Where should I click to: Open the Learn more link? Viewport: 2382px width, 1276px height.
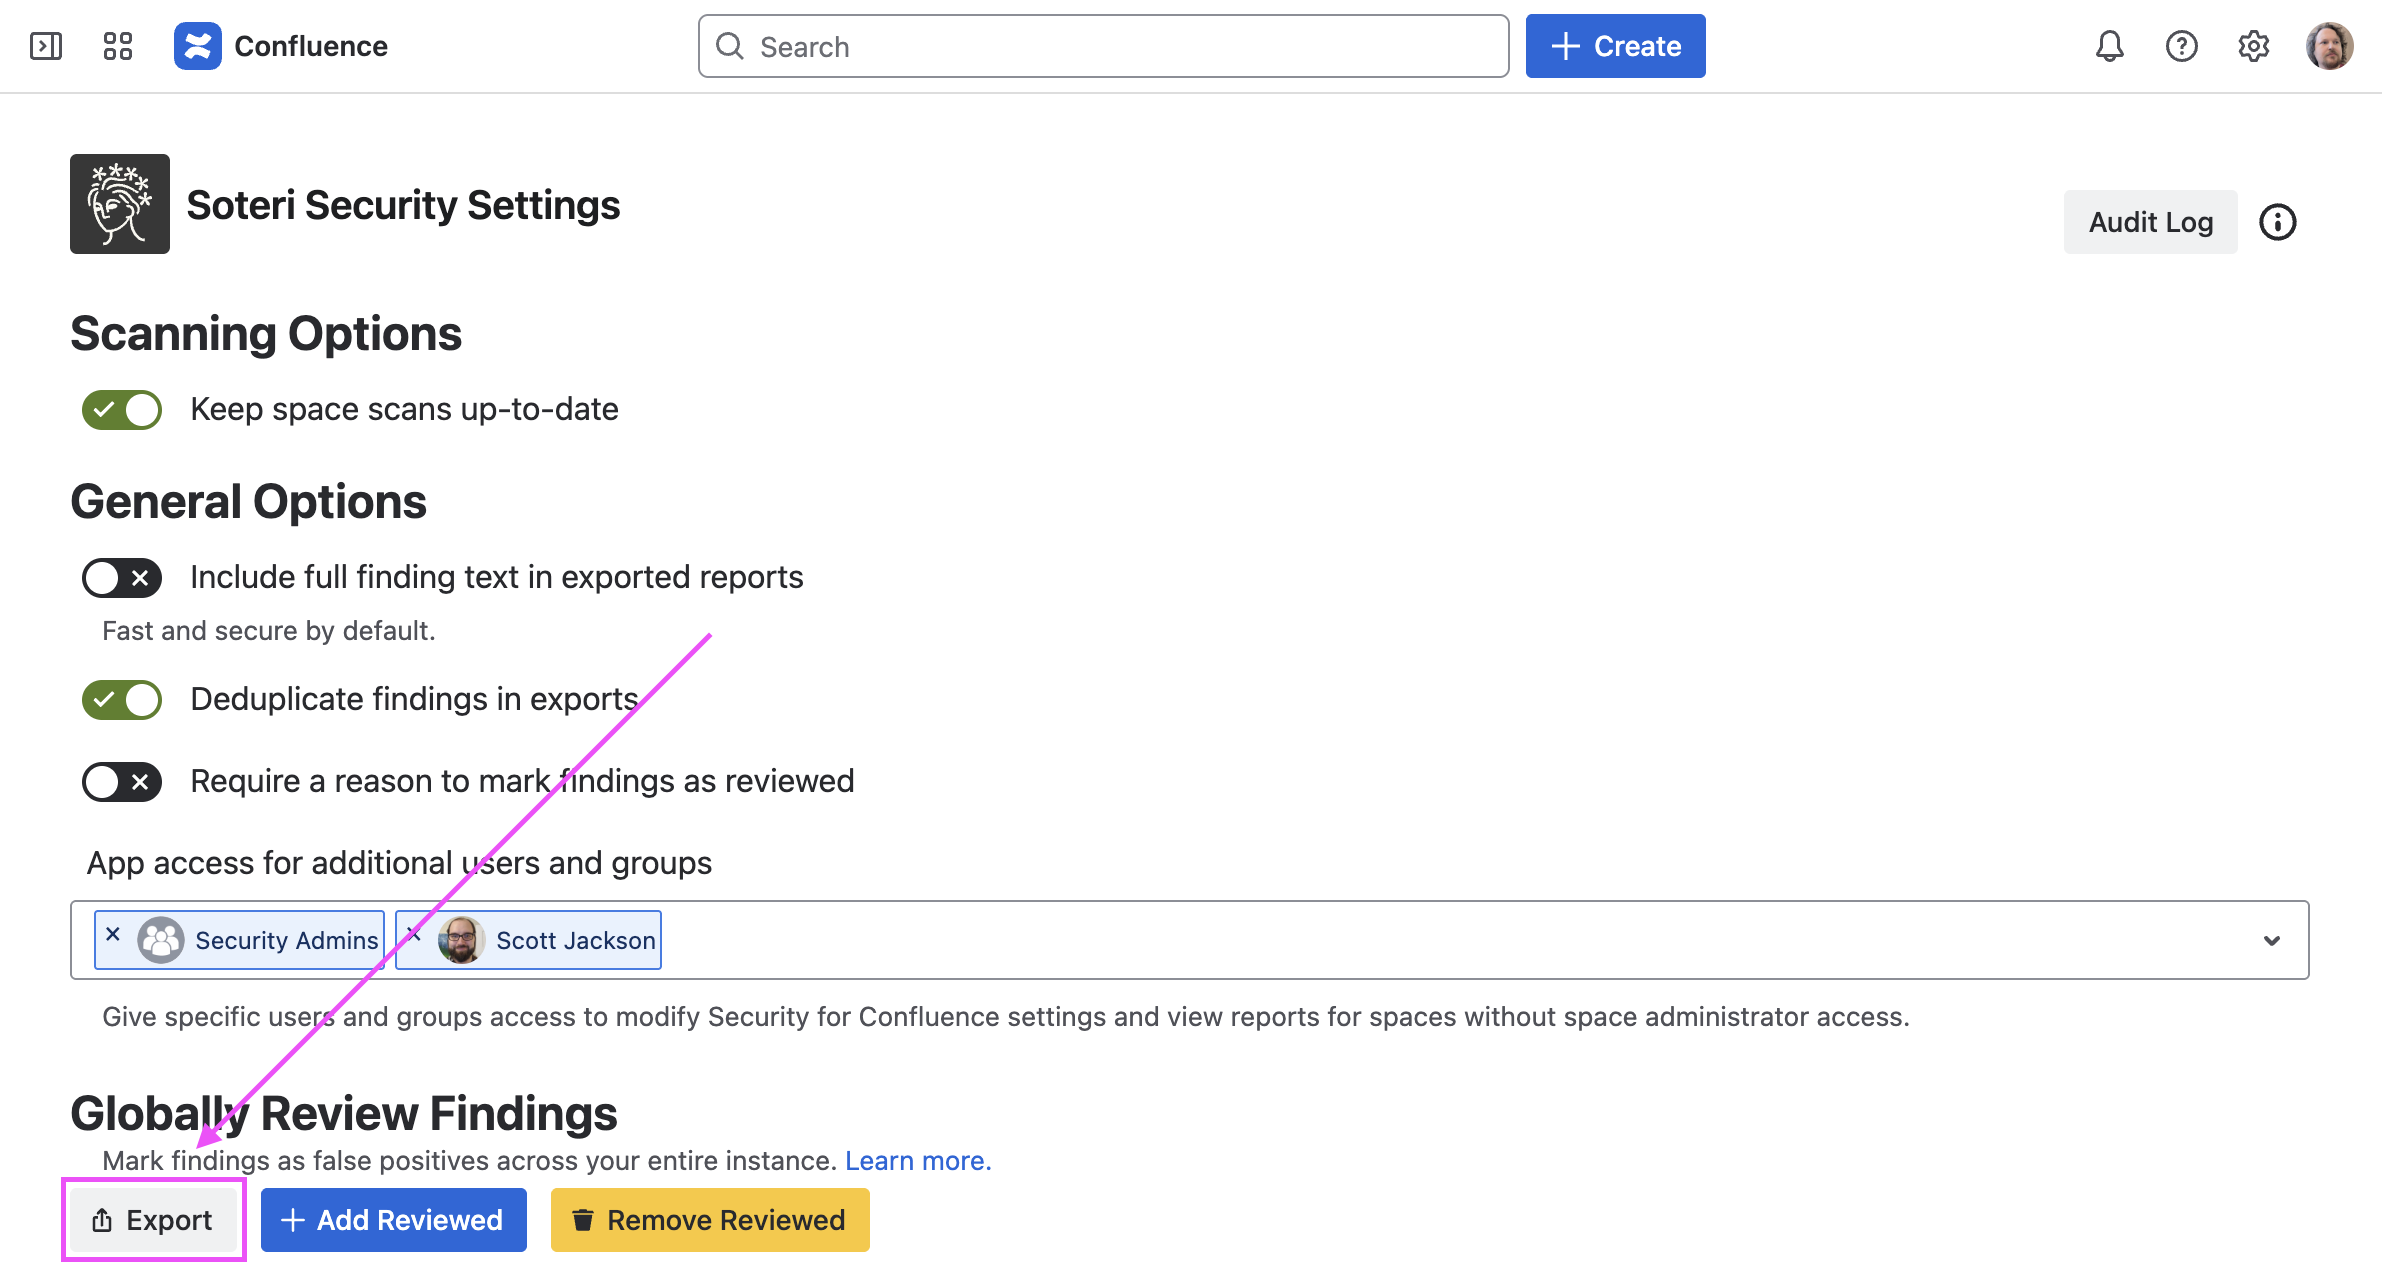917,1161
